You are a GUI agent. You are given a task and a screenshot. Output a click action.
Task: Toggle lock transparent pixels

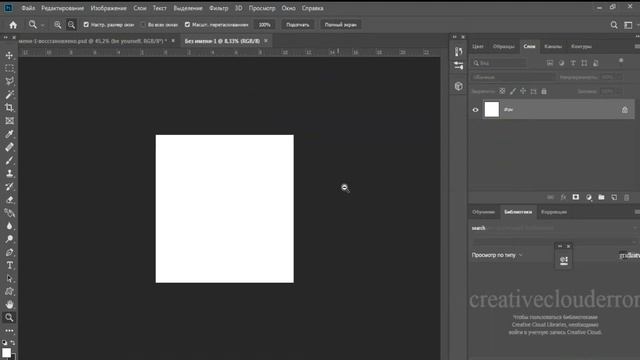(x=502, y=91)
